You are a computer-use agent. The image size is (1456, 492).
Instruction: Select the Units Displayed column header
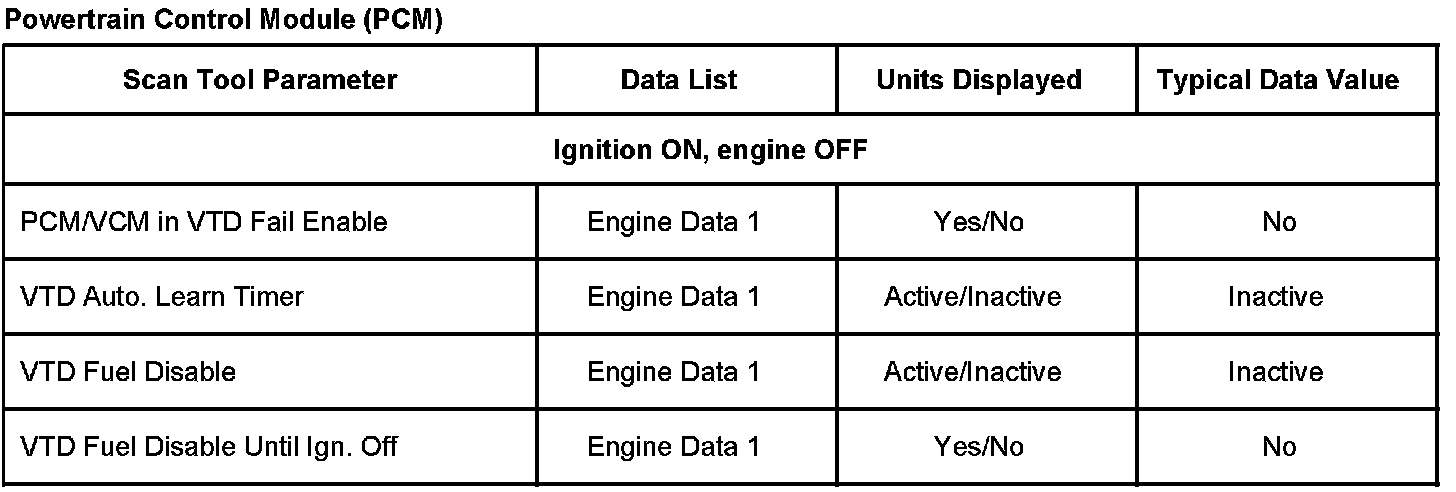tap(979, 80)
